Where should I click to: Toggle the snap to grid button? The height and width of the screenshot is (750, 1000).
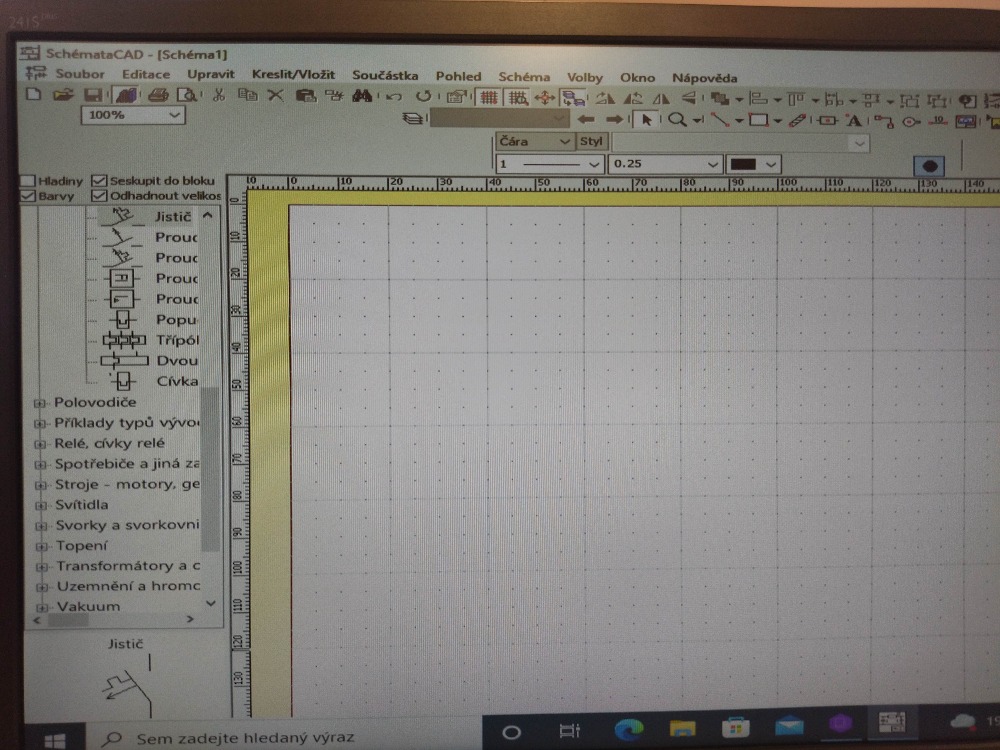pyautogui.click(x=518, y=98)
